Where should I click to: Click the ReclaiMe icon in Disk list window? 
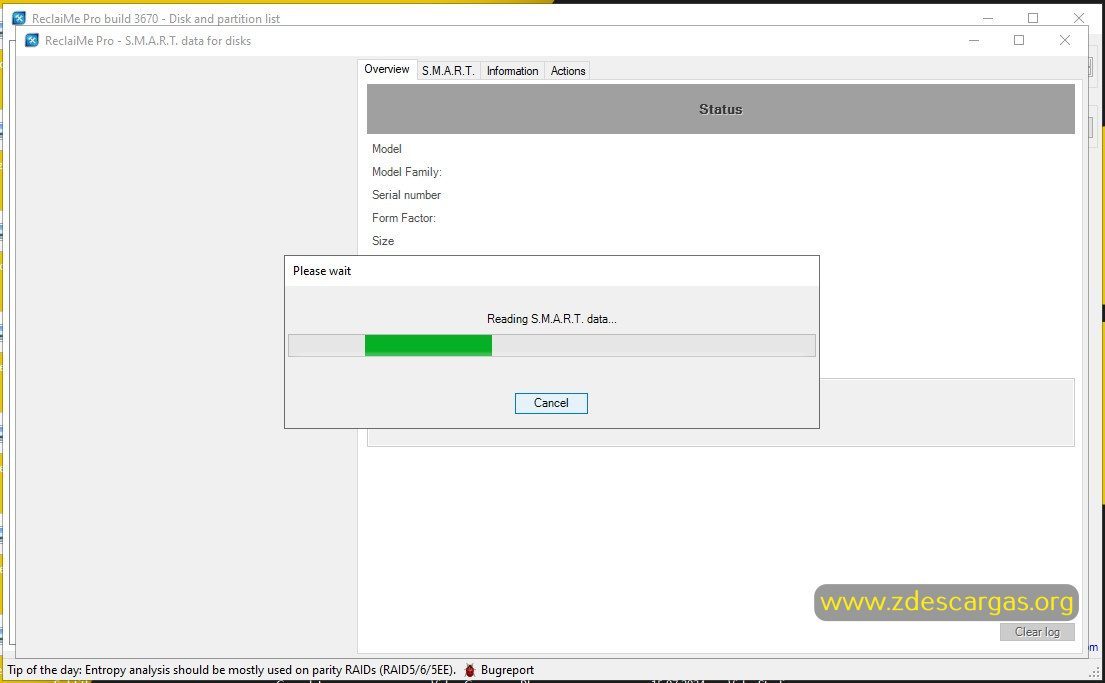point(19,18)
